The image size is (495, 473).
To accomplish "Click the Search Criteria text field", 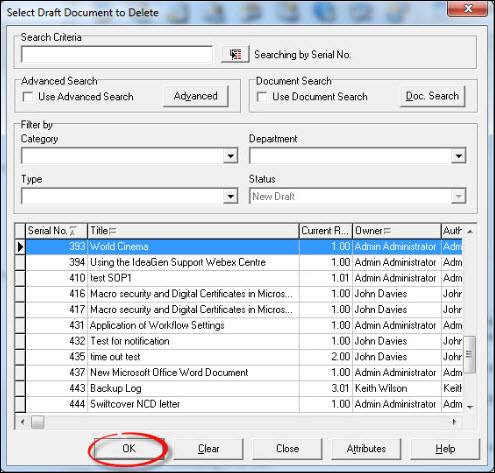I will point(117,54).
